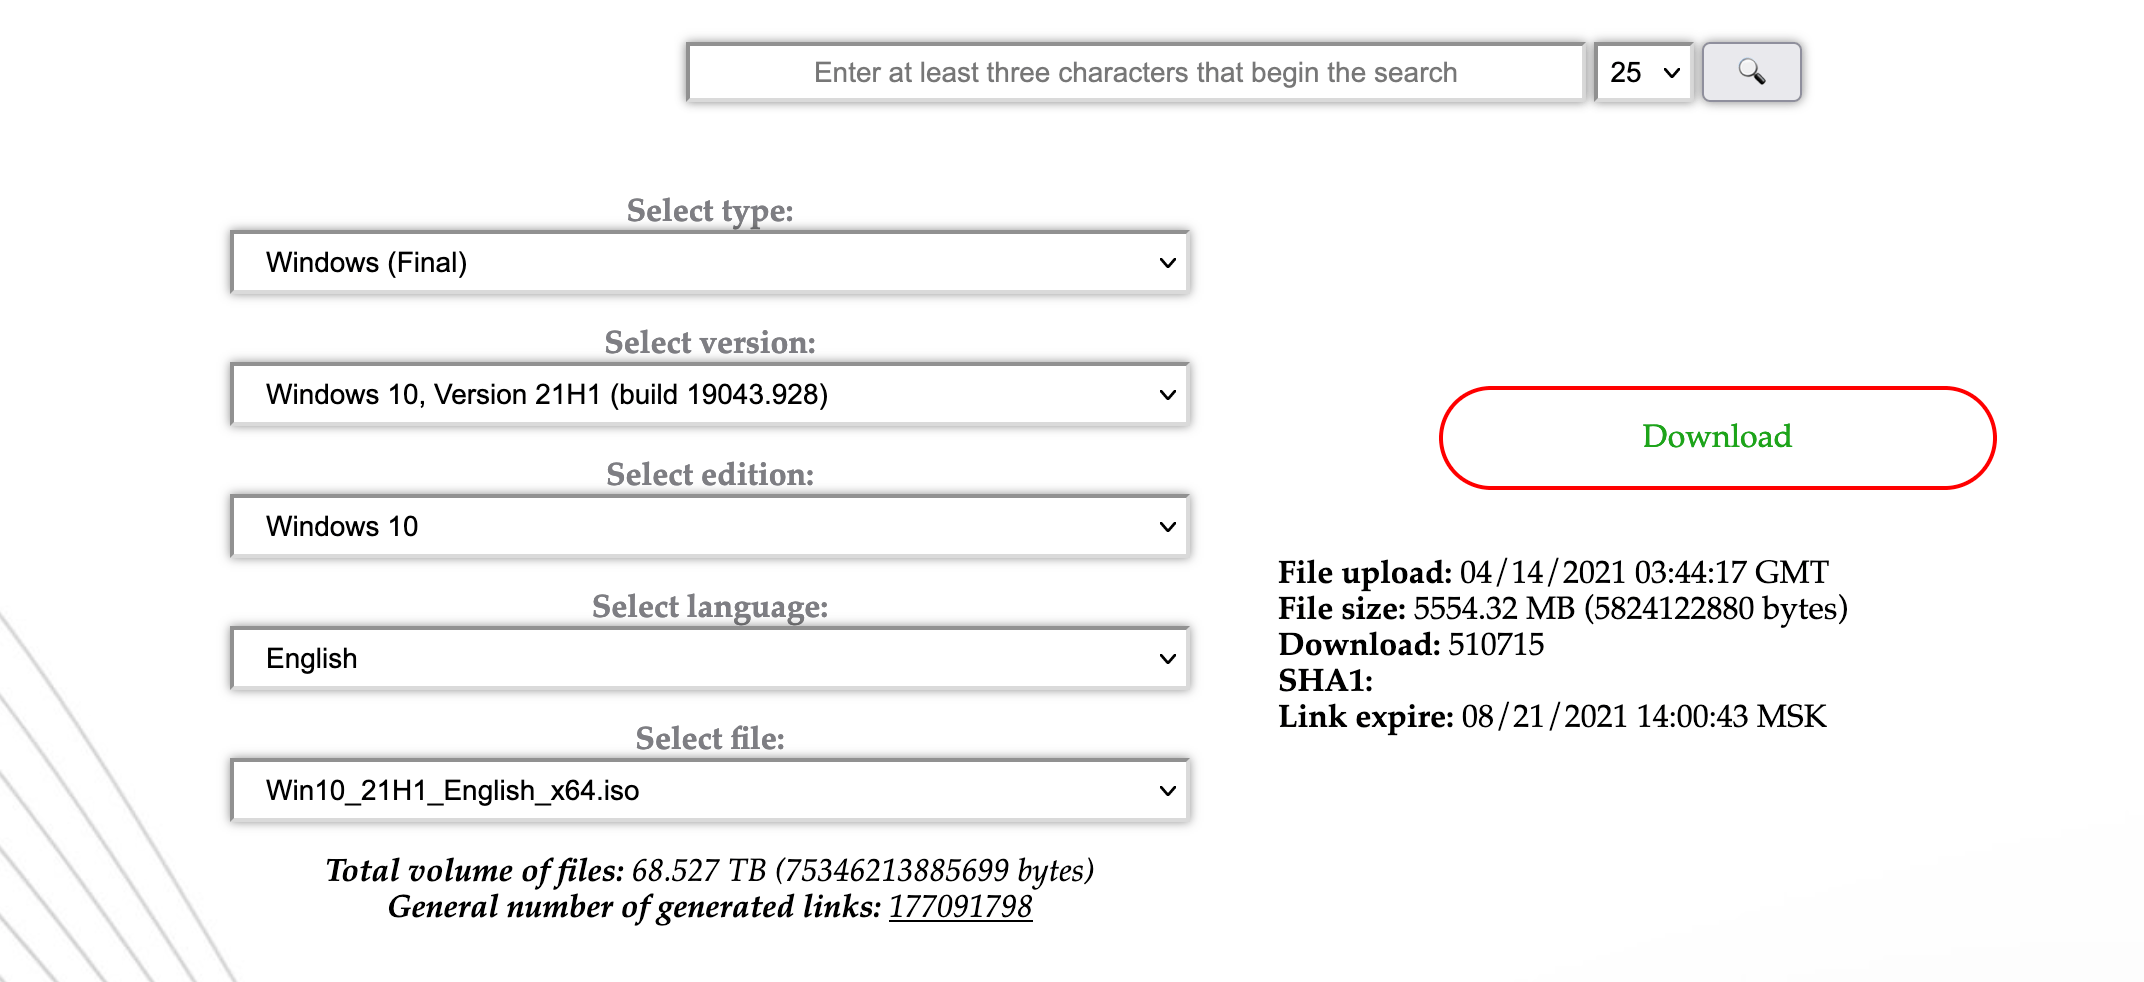2144x982 pixels.
Task: Click the Select file label
Action: click(710, 738)
